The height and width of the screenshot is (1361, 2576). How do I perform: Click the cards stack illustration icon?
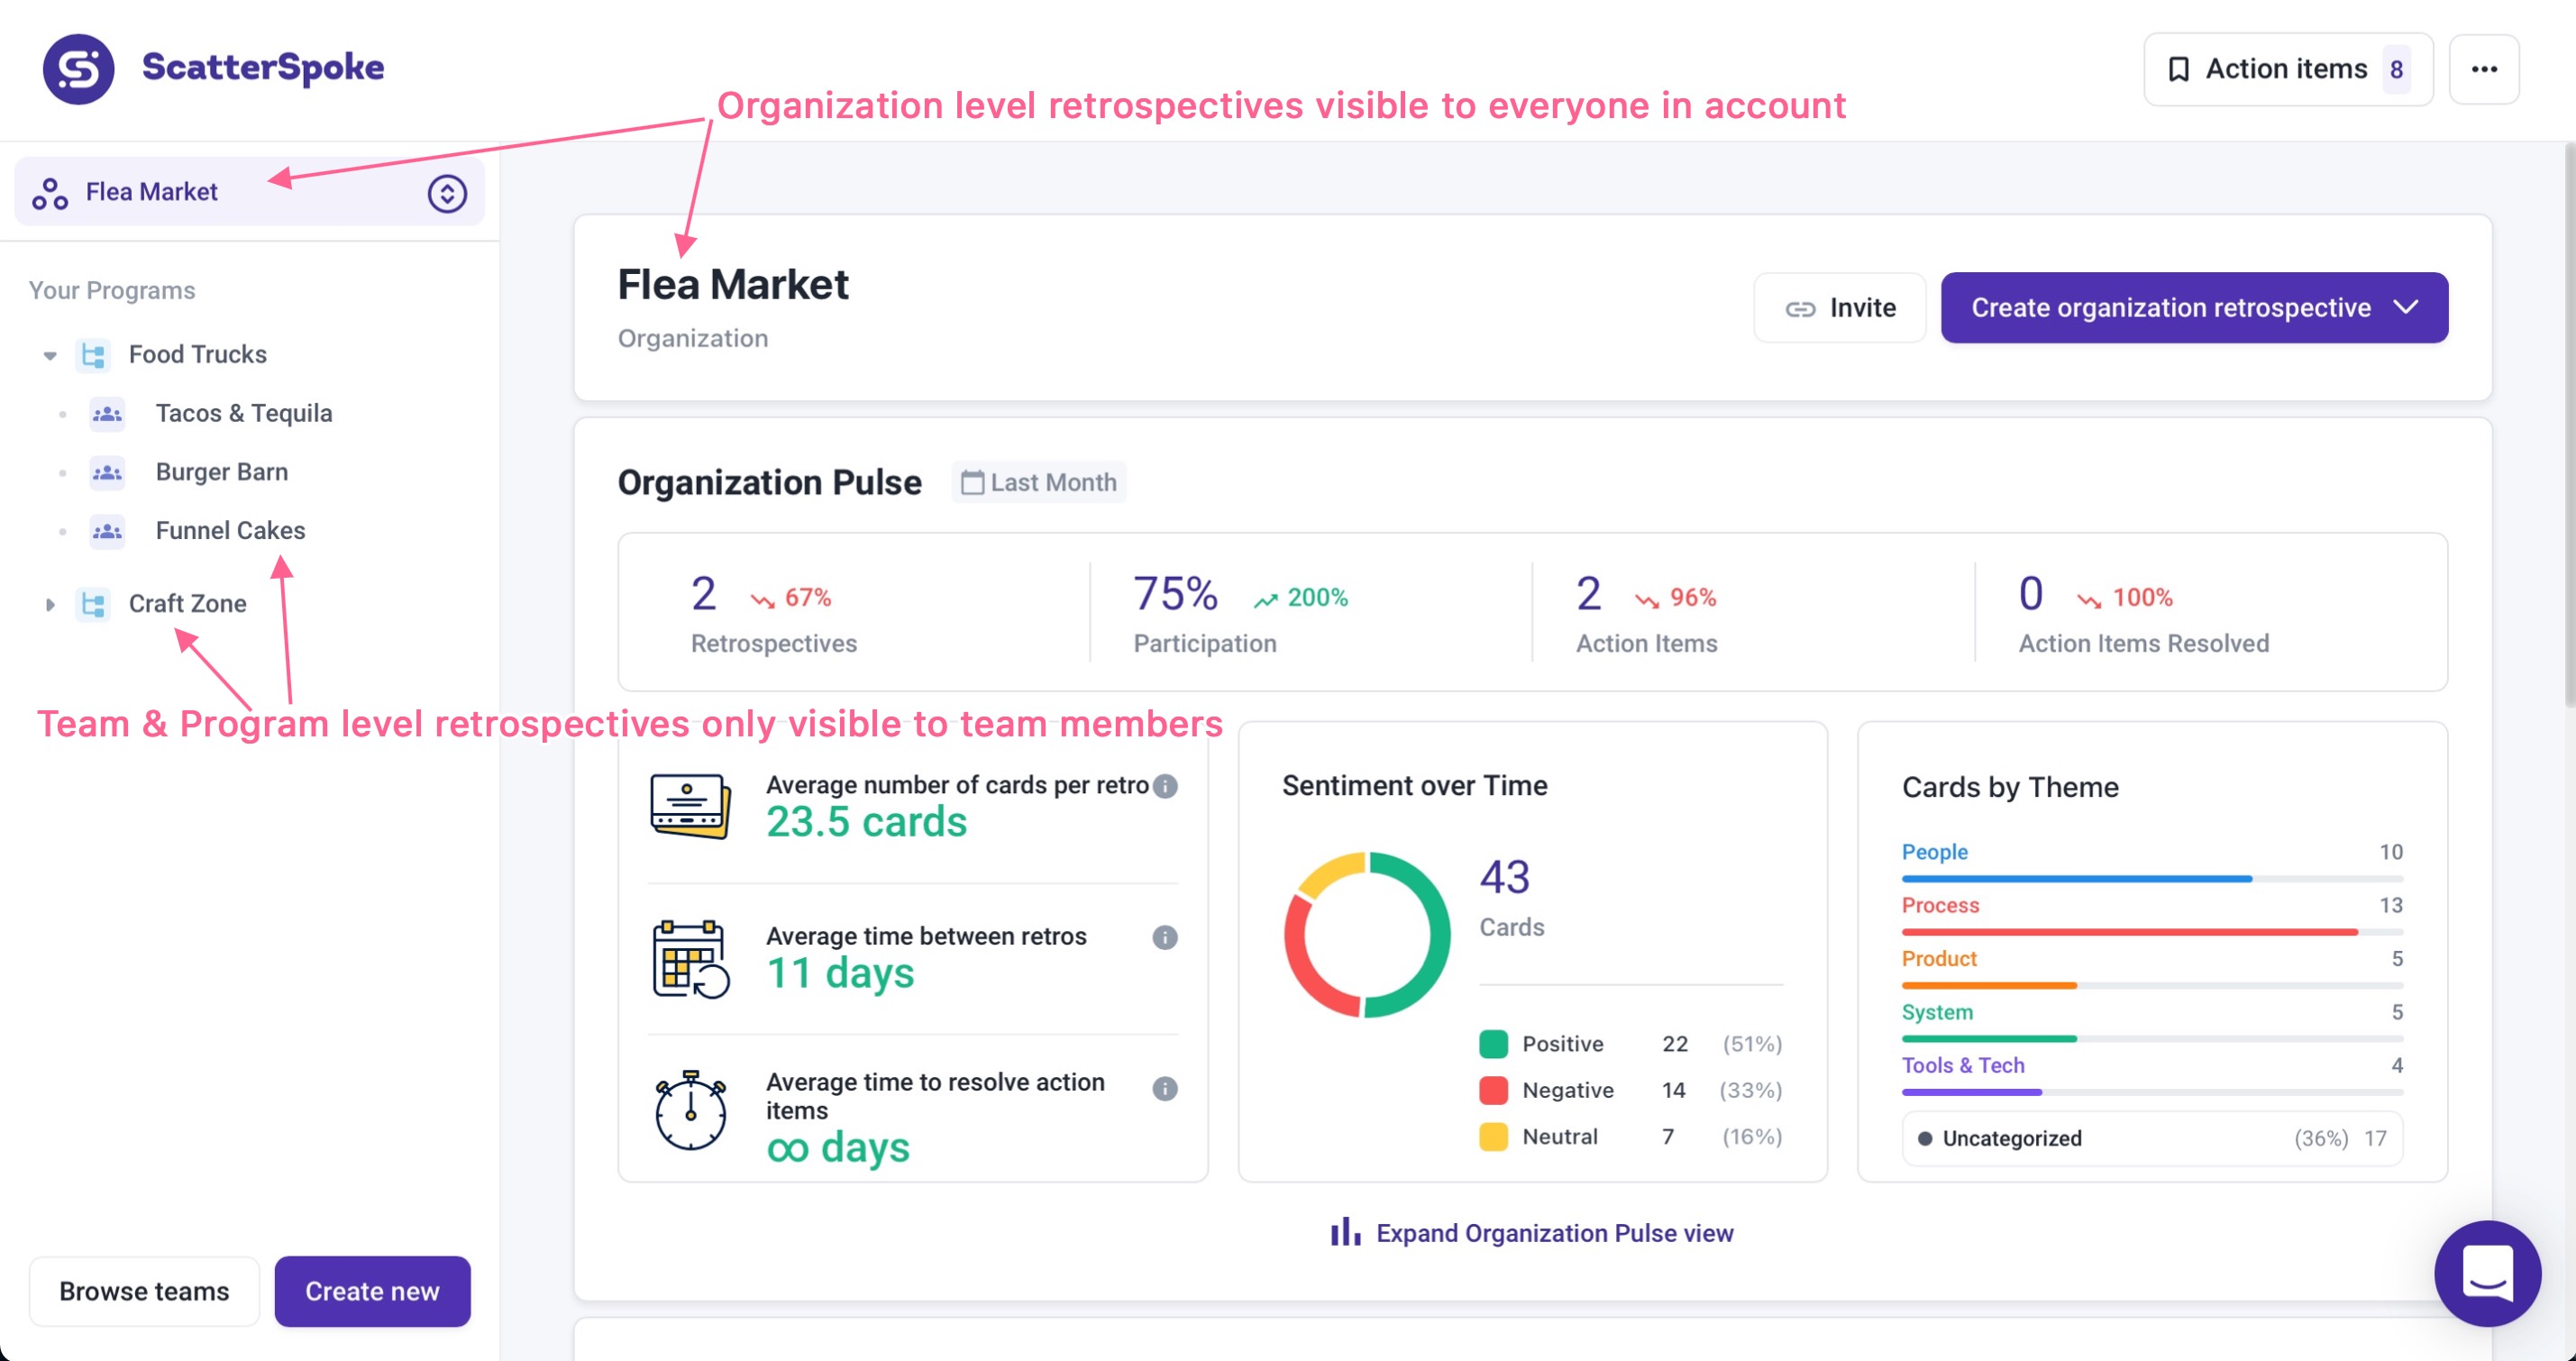690,805
